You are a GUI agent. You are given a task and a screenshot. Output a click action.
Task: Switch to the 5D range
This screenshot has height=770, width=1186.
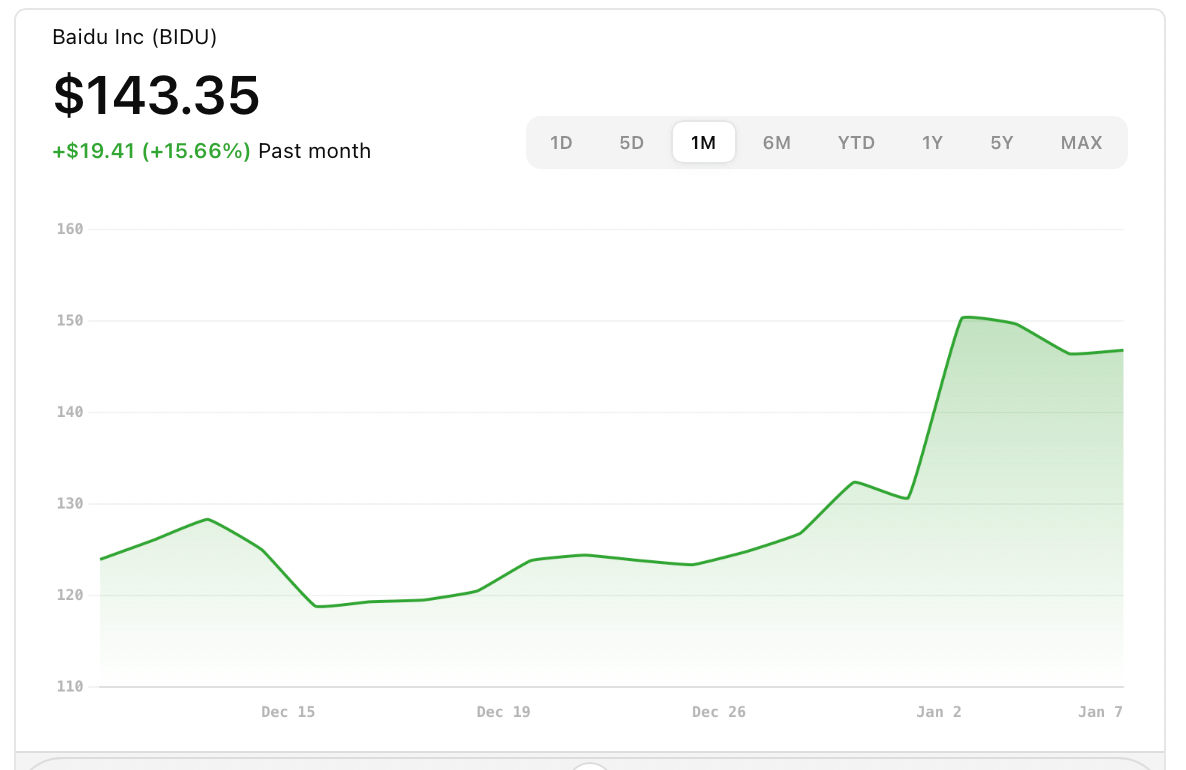(x=632, y=143)
